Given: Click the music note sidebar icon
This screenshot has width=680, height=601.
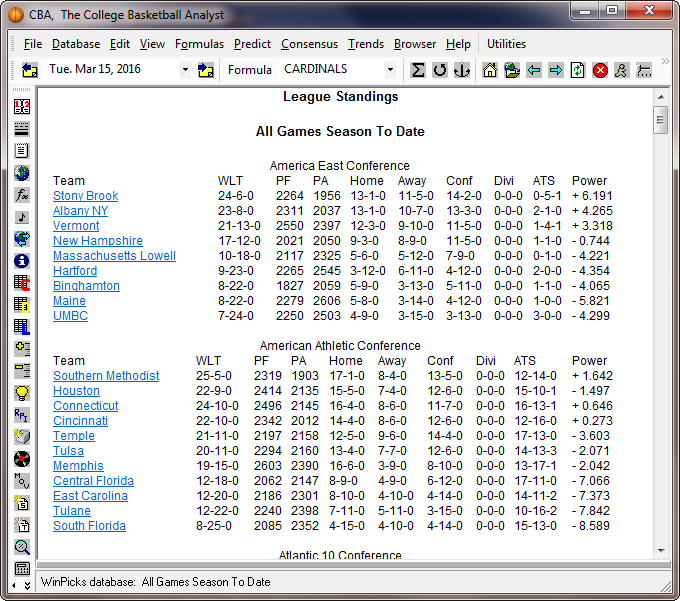Looking at the screenshot, I should pos(21,217).
